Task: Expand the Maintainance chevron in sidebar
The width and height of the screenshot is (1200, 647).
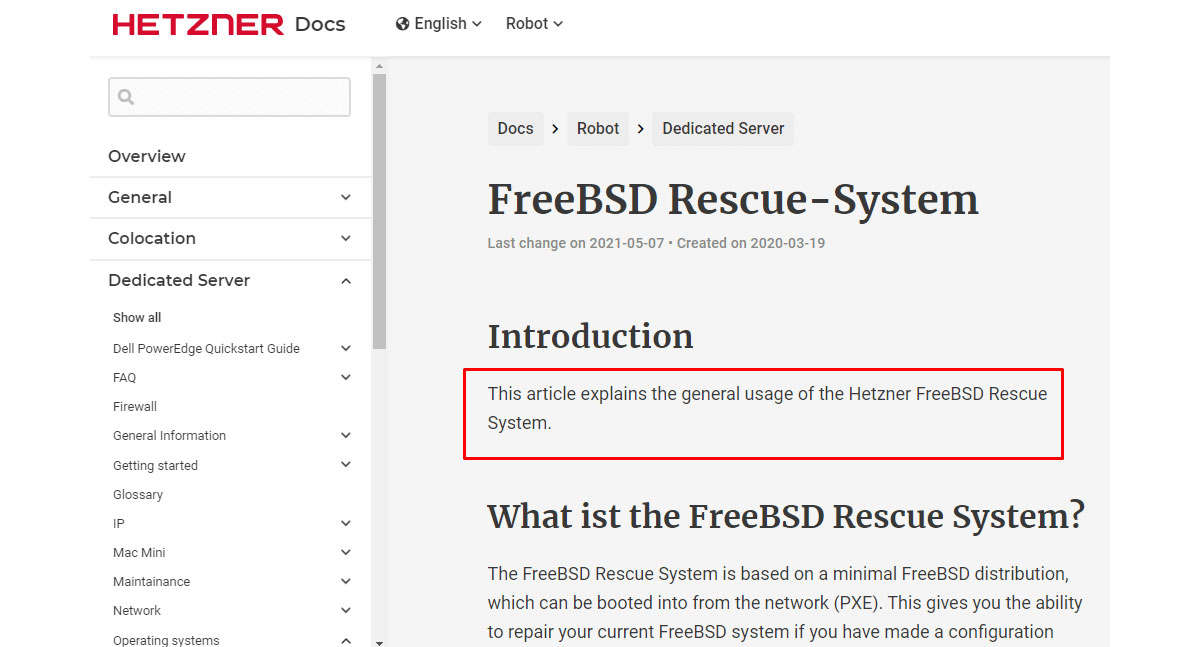Action: click(346, 582)
